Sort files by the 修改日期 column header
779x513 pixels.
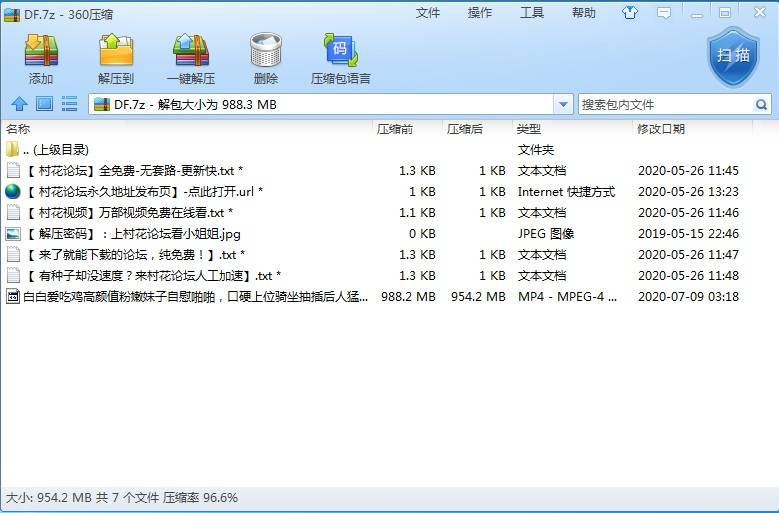pos(660,129)
